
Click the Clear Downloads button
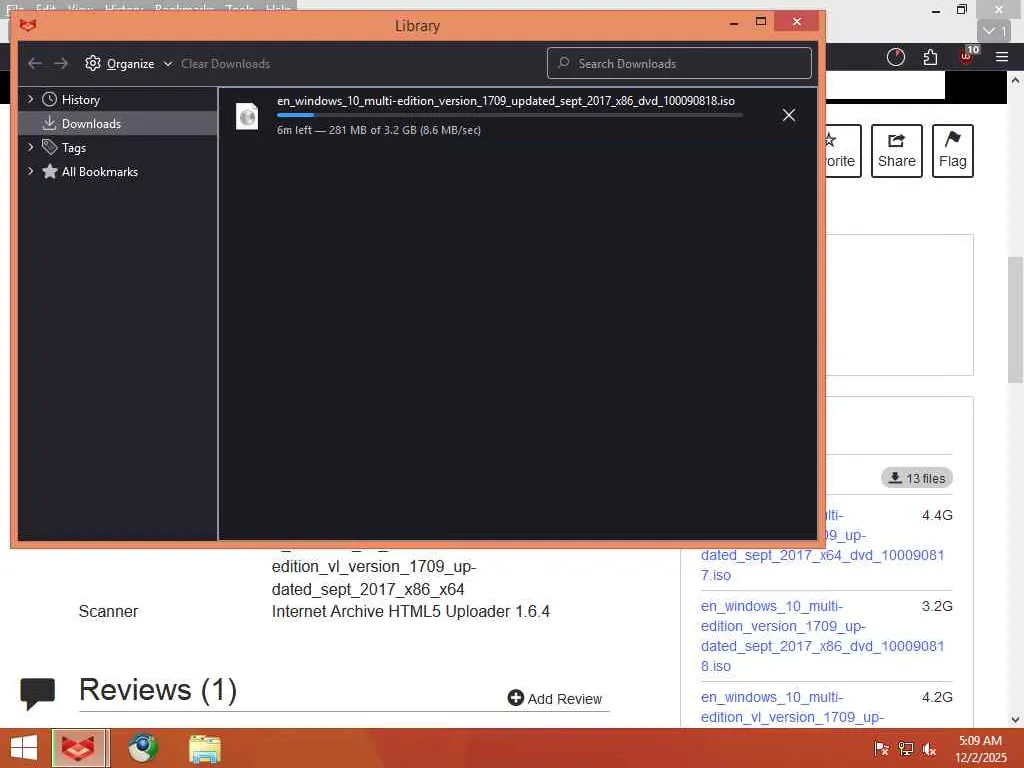[x=225, y=63]
